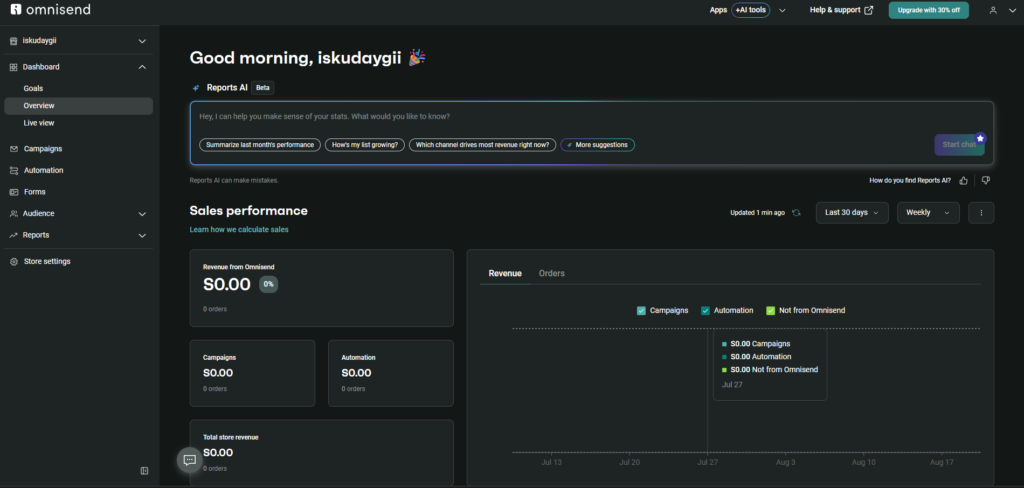Select Summarize last month's performance suggestion
Screen dimensions: 1024x488
click(x=260, y=145)
